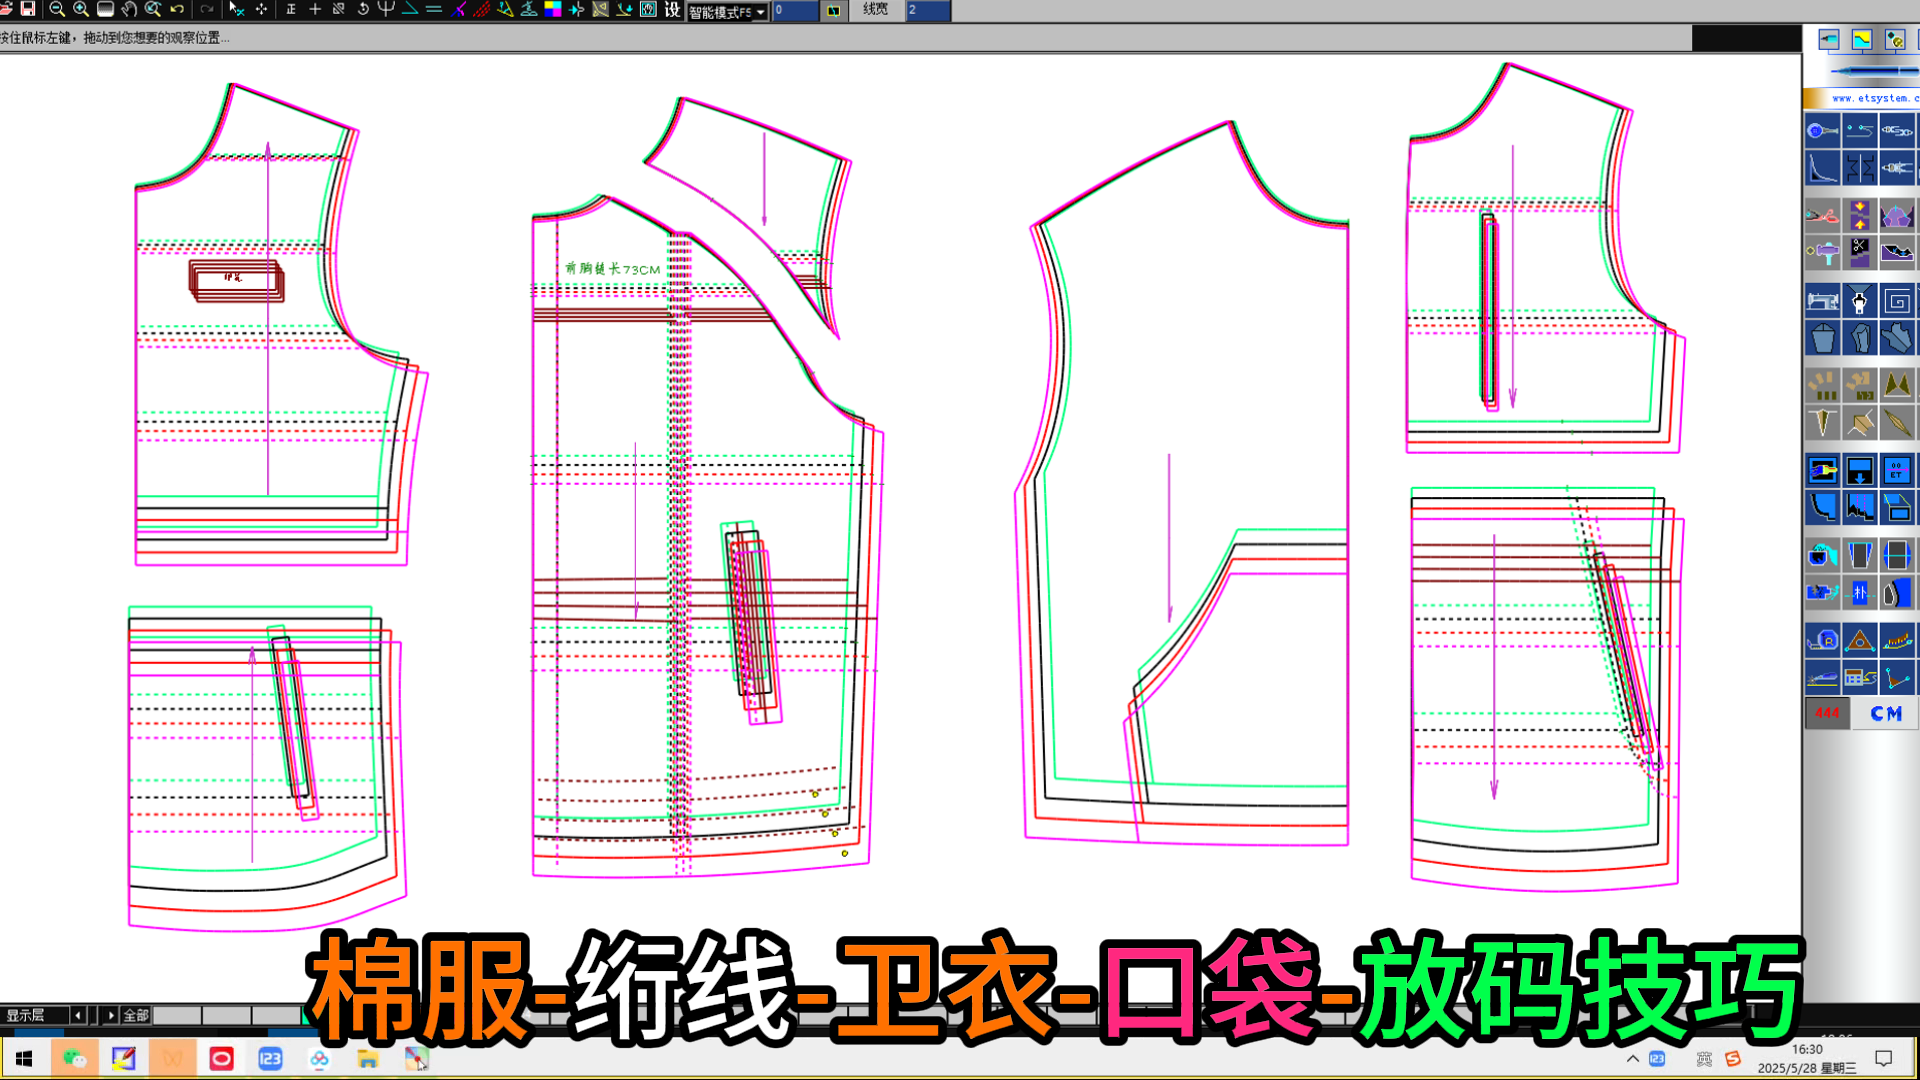Select the spiral quilting tool

click(x=1897, y=299)
